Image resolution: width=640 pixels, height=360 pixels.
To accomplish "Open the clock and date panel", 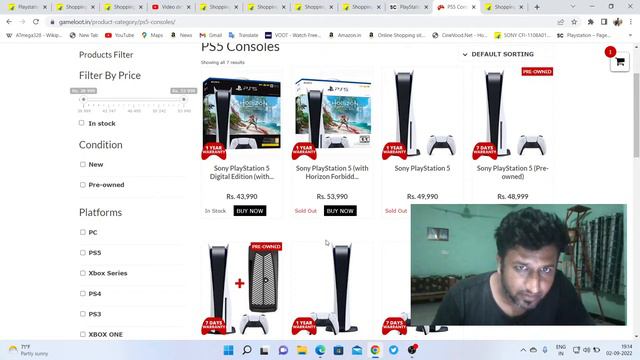I will point(619,350).
